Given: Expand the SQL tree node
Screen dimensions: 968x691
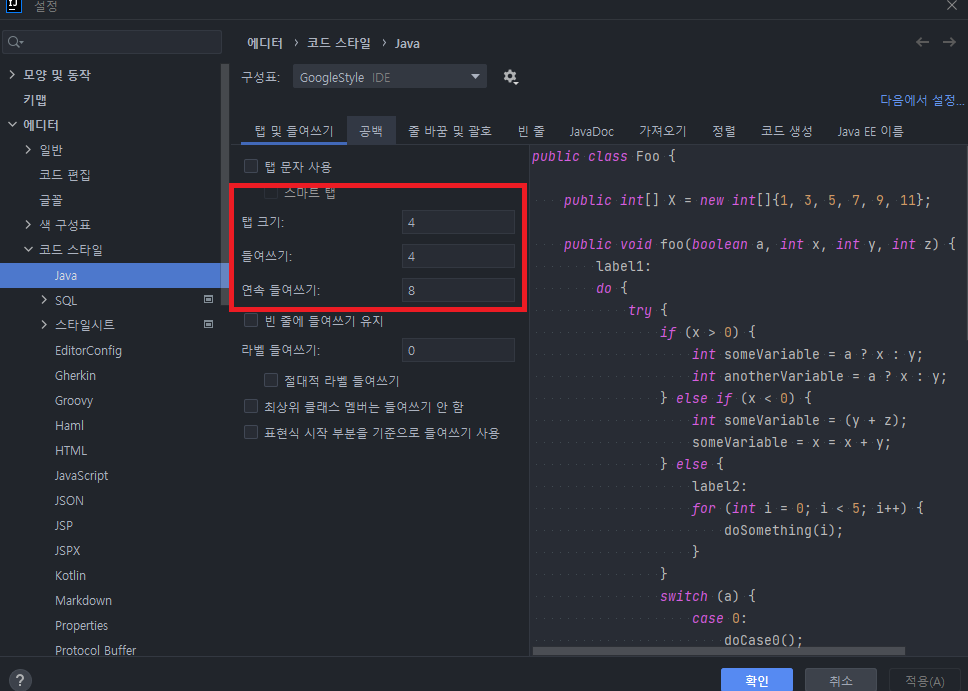Looking at the screenshot, I should pos(43,299).
